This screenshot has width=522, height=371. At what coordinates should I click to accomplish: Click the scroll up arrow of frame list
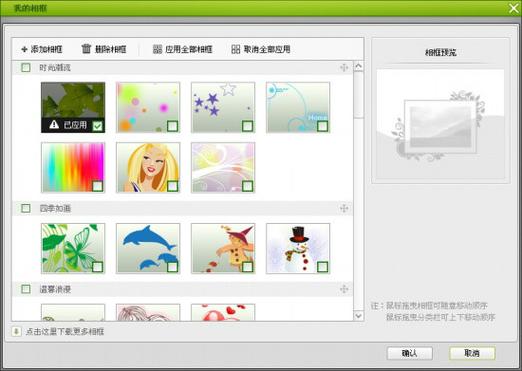click(358, 66)
